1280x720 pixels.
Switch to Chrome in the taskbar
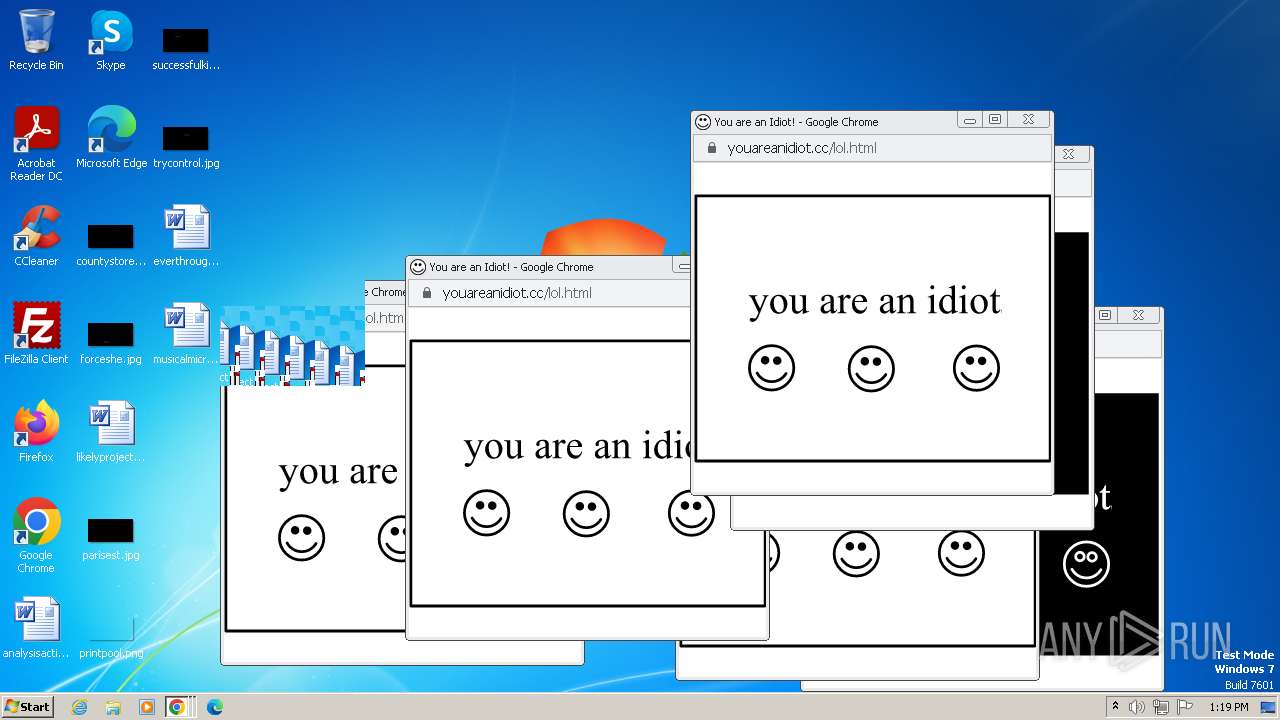coord(177,707)
